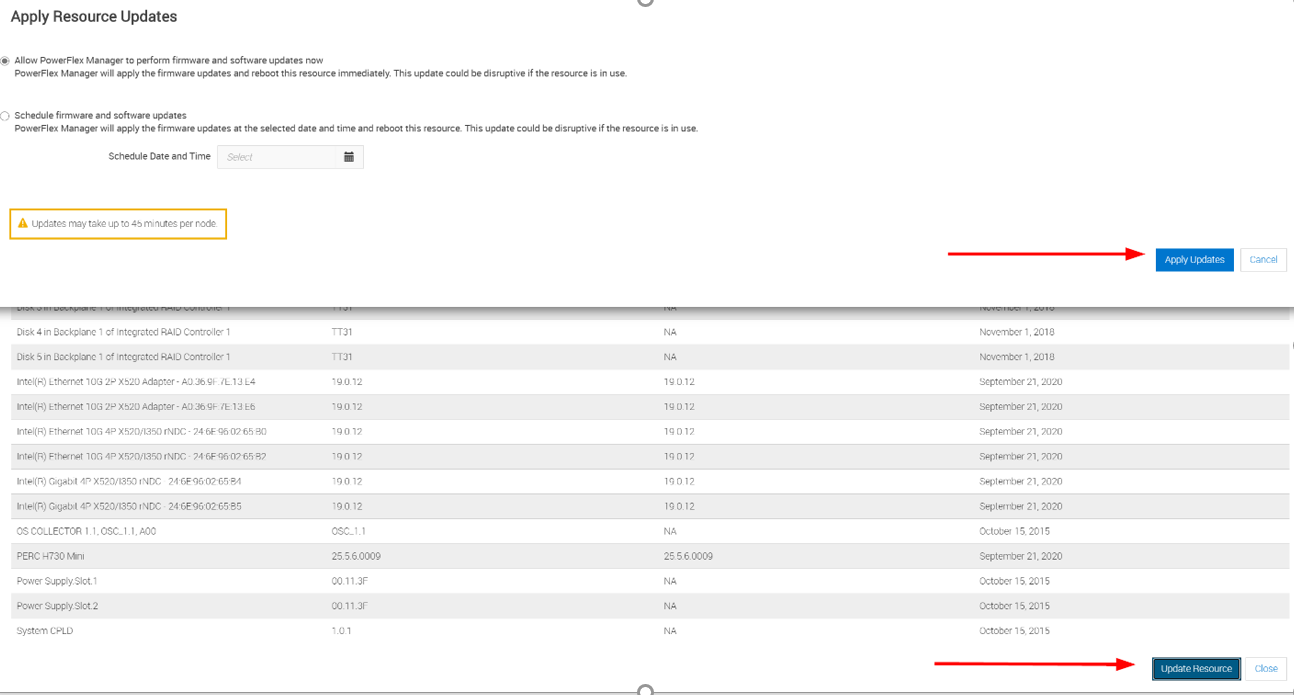Click the Close link beside Update Resource
The height and width of the screenshot is (695, 1294).
point(1265,668)
